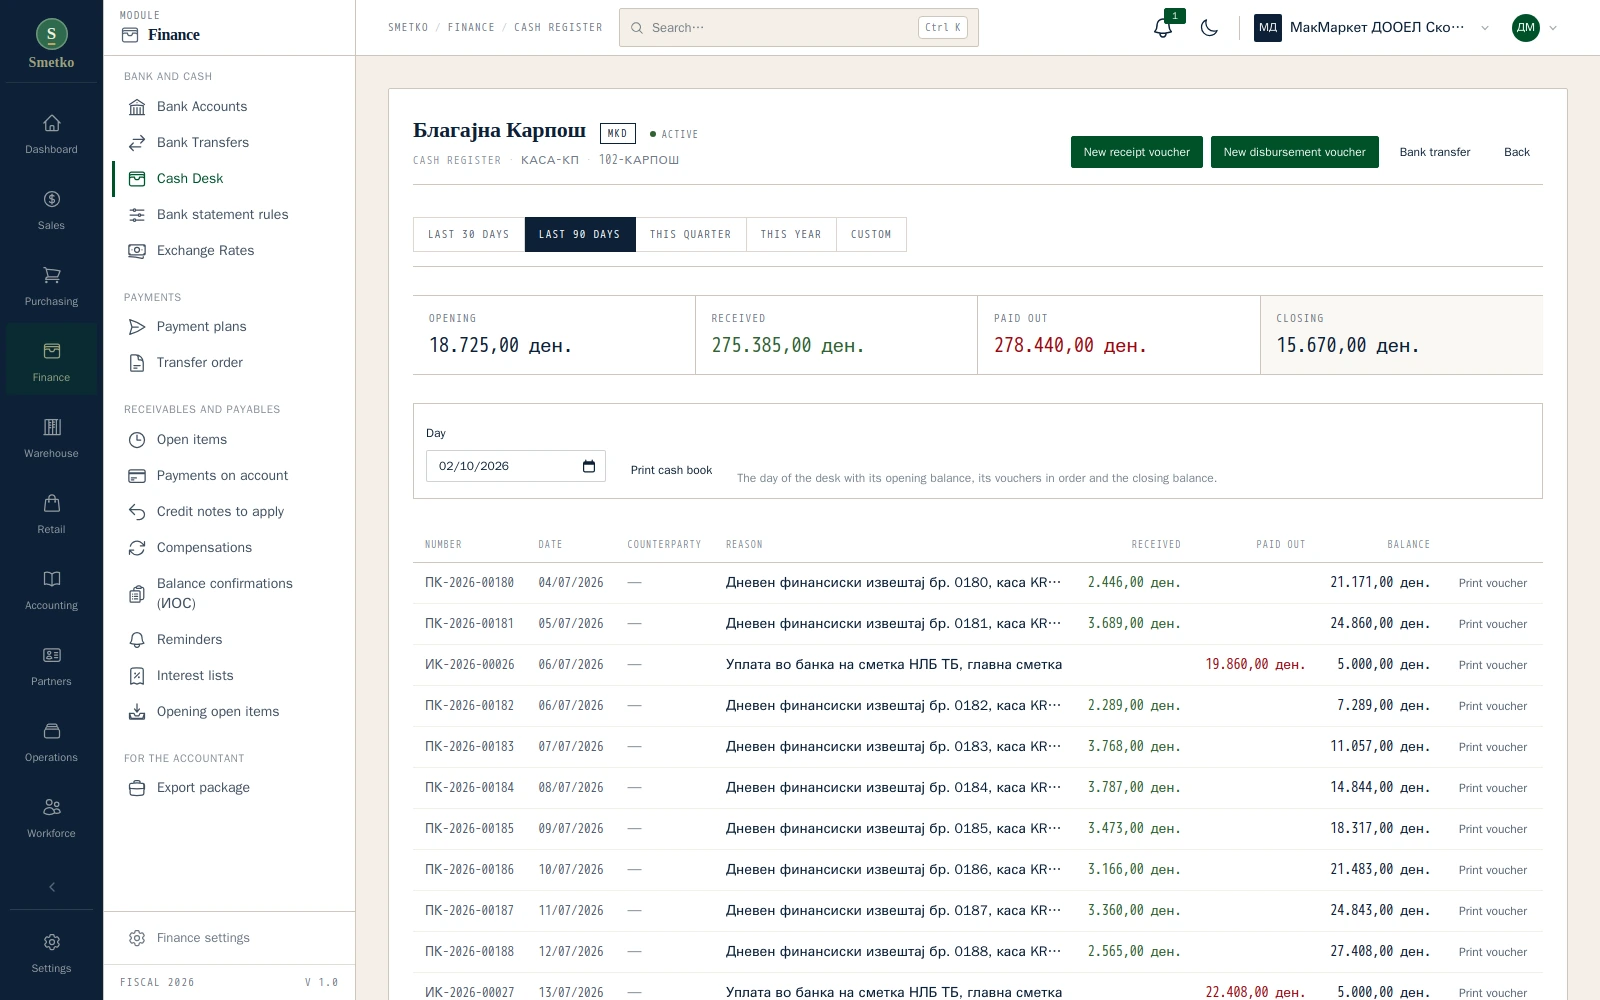Open the Purchasing cart icon
Screen dimensions: 1600x1000
(51, 275)
